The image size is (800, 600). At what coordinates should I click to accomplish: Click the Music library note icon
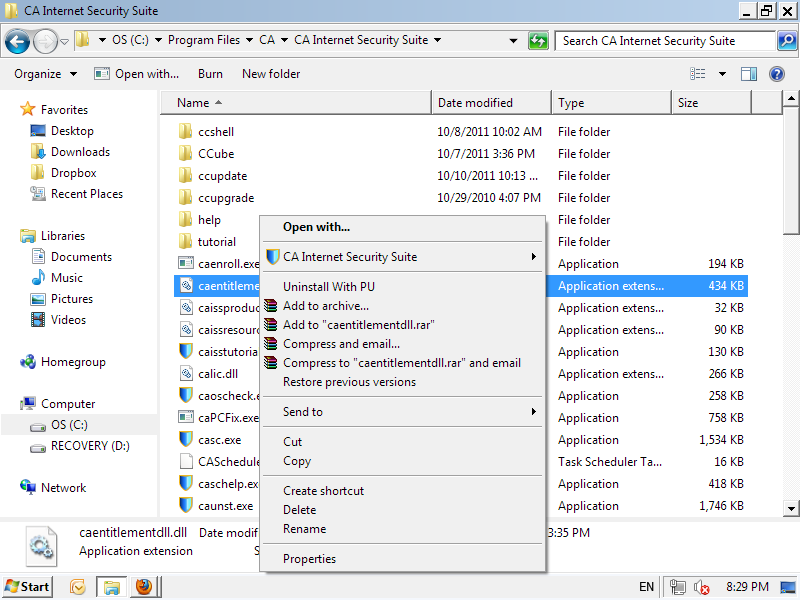pos(38,278)
